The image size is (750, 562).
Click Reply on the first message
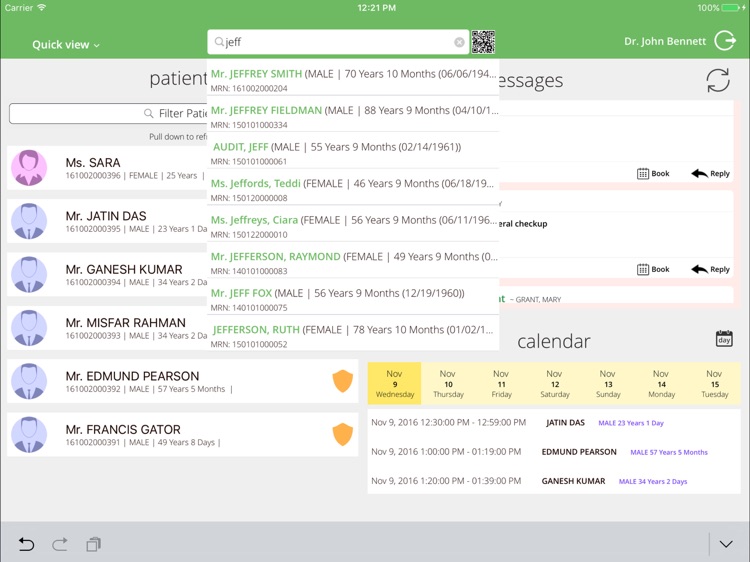(710, 174)
